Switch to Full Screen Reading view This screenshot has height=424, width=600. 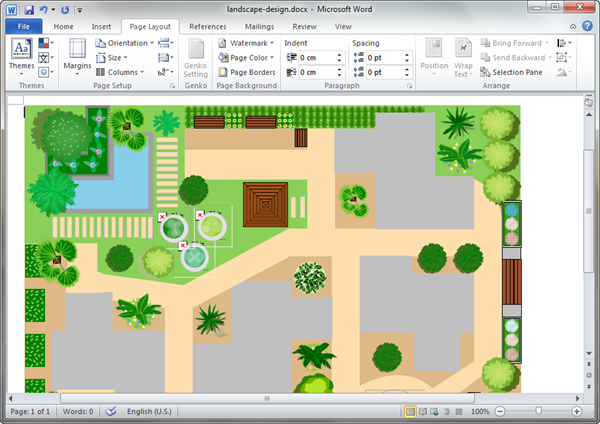(422, 411)
